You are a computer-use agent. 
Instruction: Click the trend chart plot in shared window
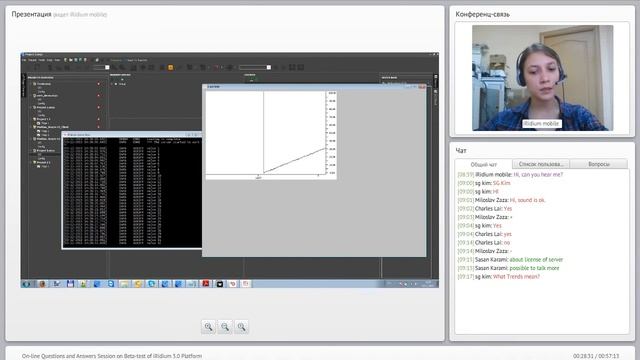pyautogui.click(x=271, y=135)
